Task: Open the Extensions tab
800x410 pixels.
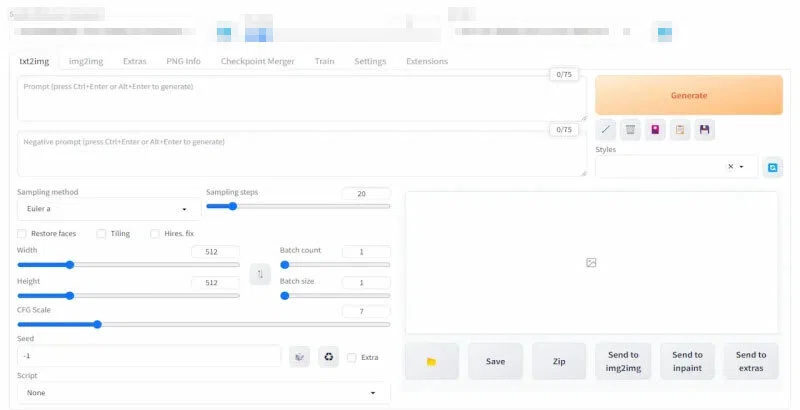Action: [x=427, y=61]
